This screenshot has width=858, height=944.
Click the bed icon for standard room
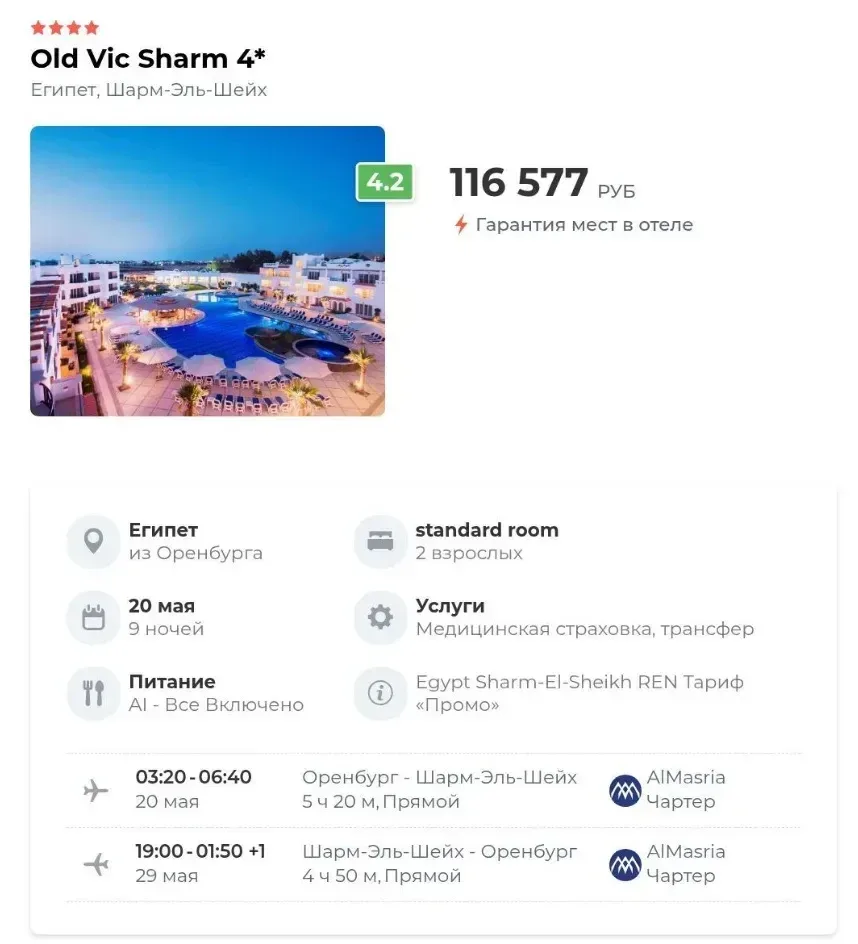coord(380,541)
